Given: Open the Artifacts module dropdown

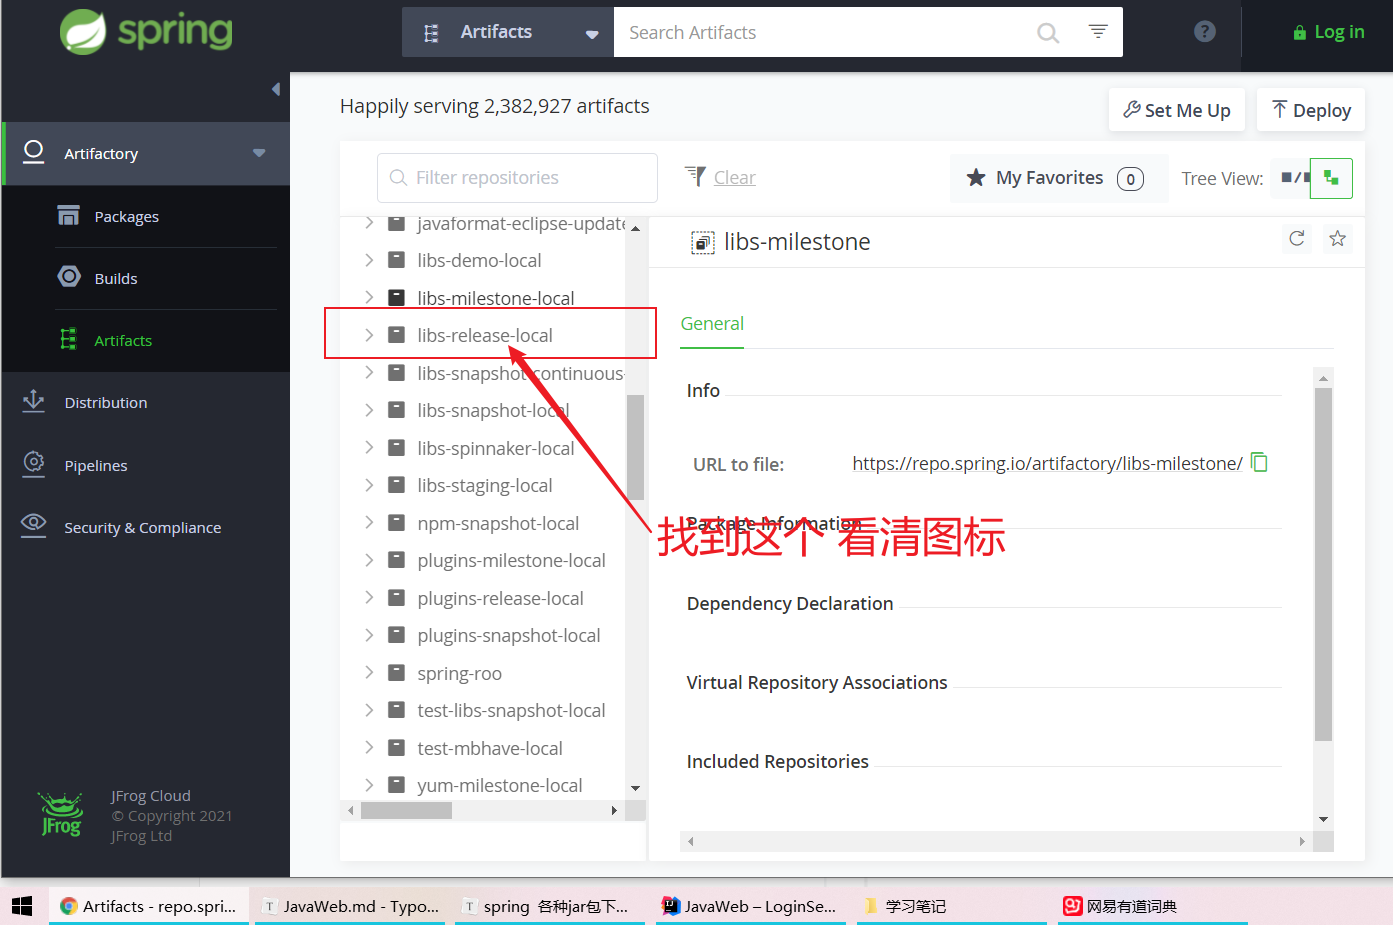Looking at the screenshot, I should click(591, 31).
